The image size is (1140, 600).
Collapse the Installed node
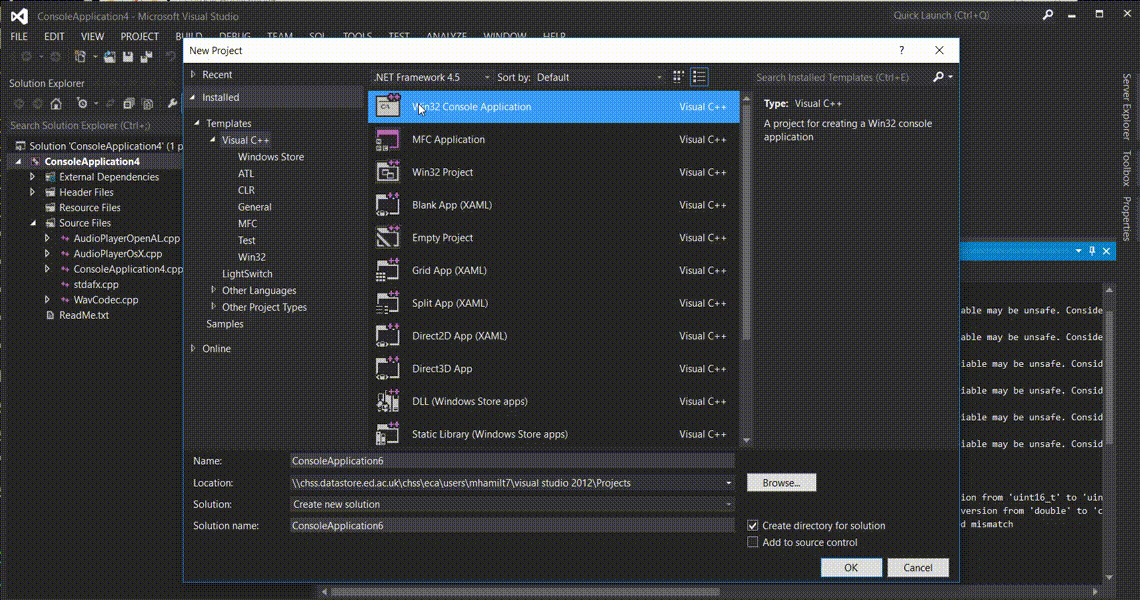[x=193, y=97]
